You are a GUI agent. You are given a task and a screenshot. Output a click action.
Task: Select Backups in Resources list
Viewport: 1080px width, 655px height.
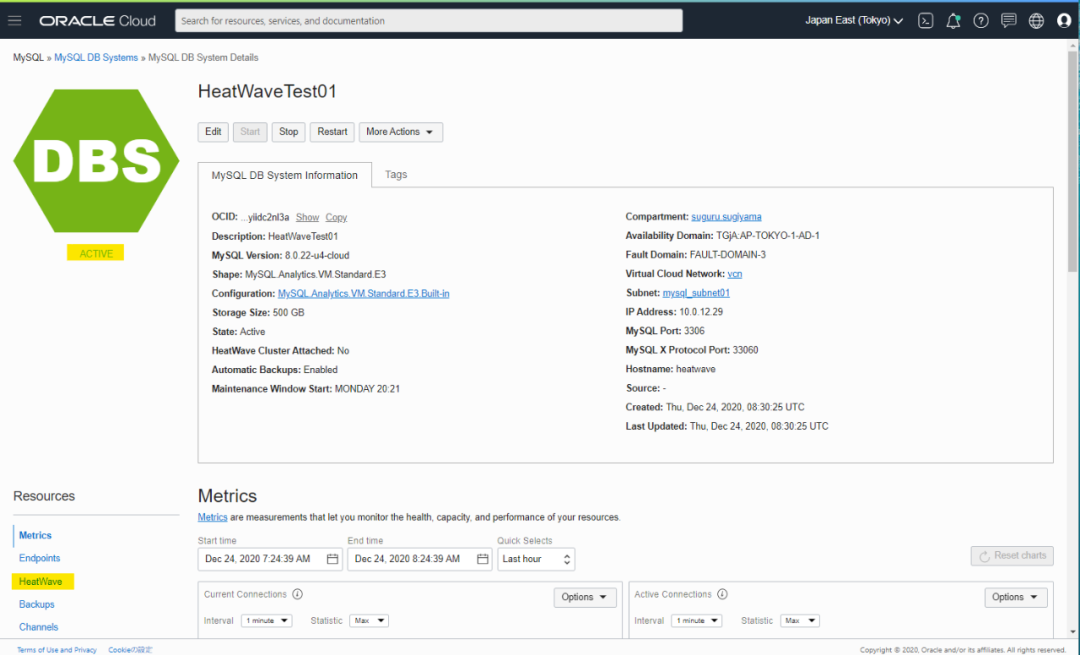[x=37, y=604]
